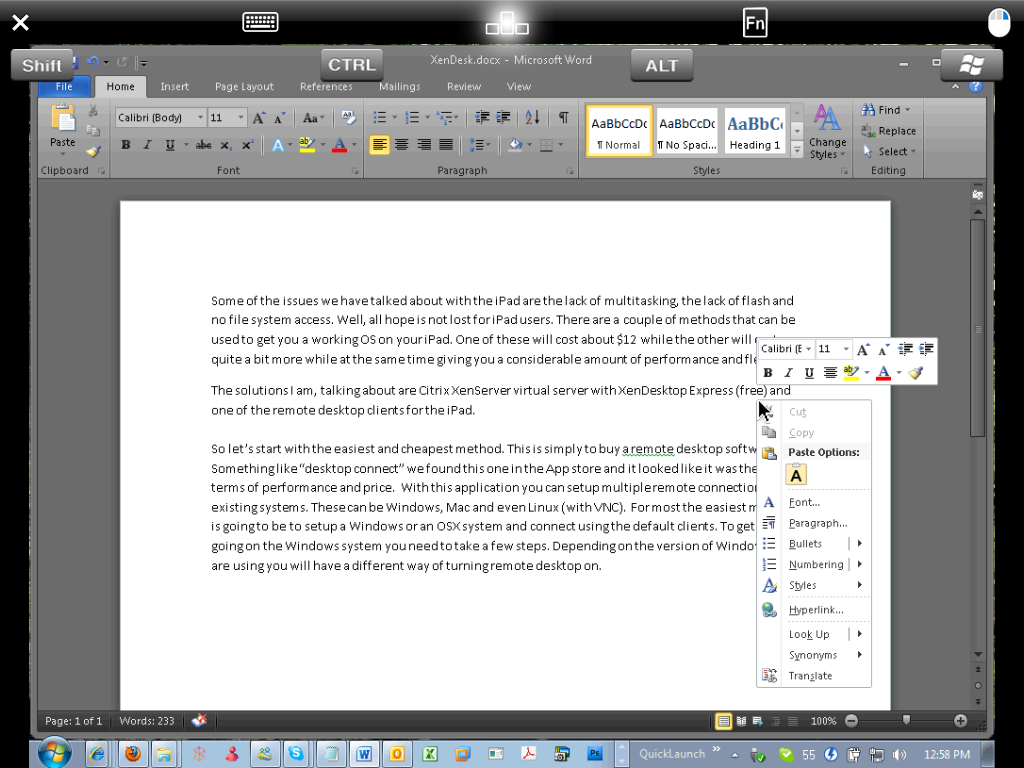
Task: Click the Text Effects glowing A icon
Action: [278, 145]
